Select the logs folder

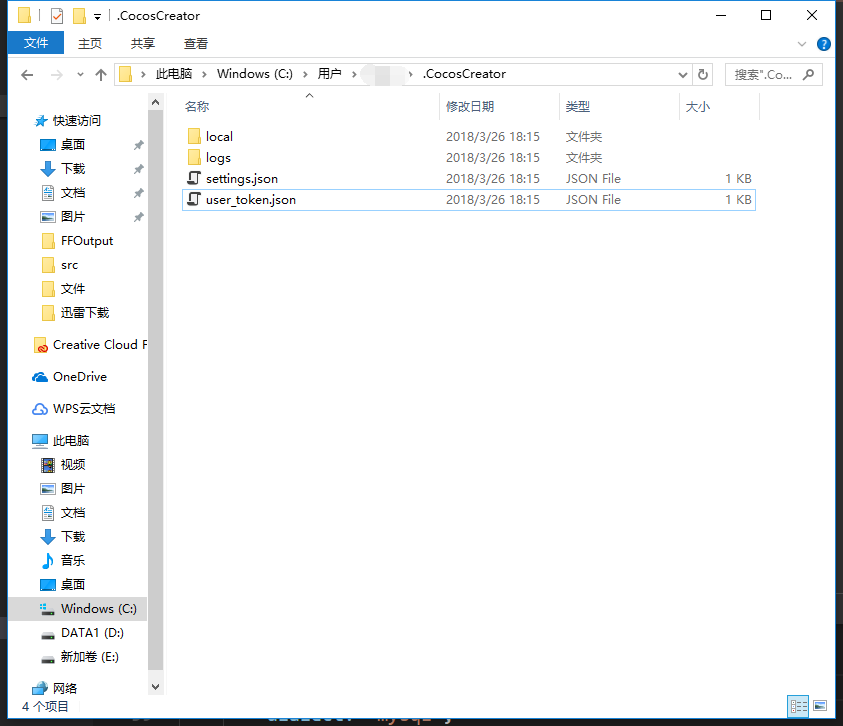click(218, 158)
